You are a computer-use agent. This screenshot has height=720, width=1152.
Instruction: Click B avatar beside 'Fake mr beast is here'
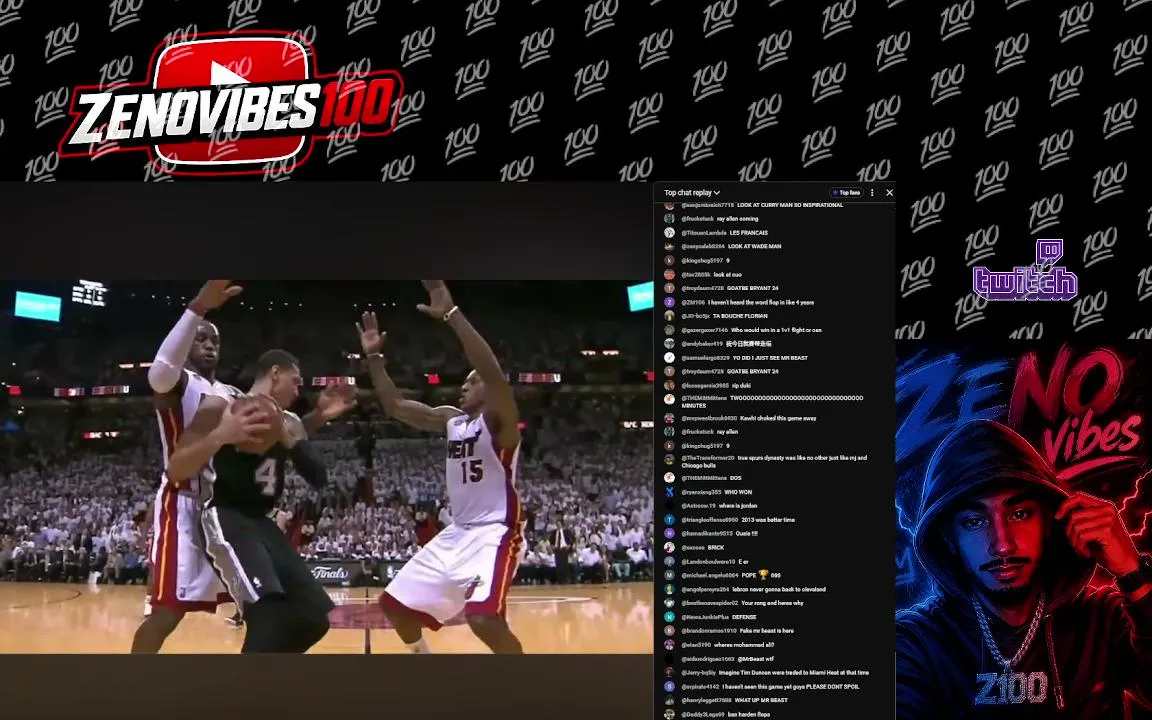[x=669, y=630]
